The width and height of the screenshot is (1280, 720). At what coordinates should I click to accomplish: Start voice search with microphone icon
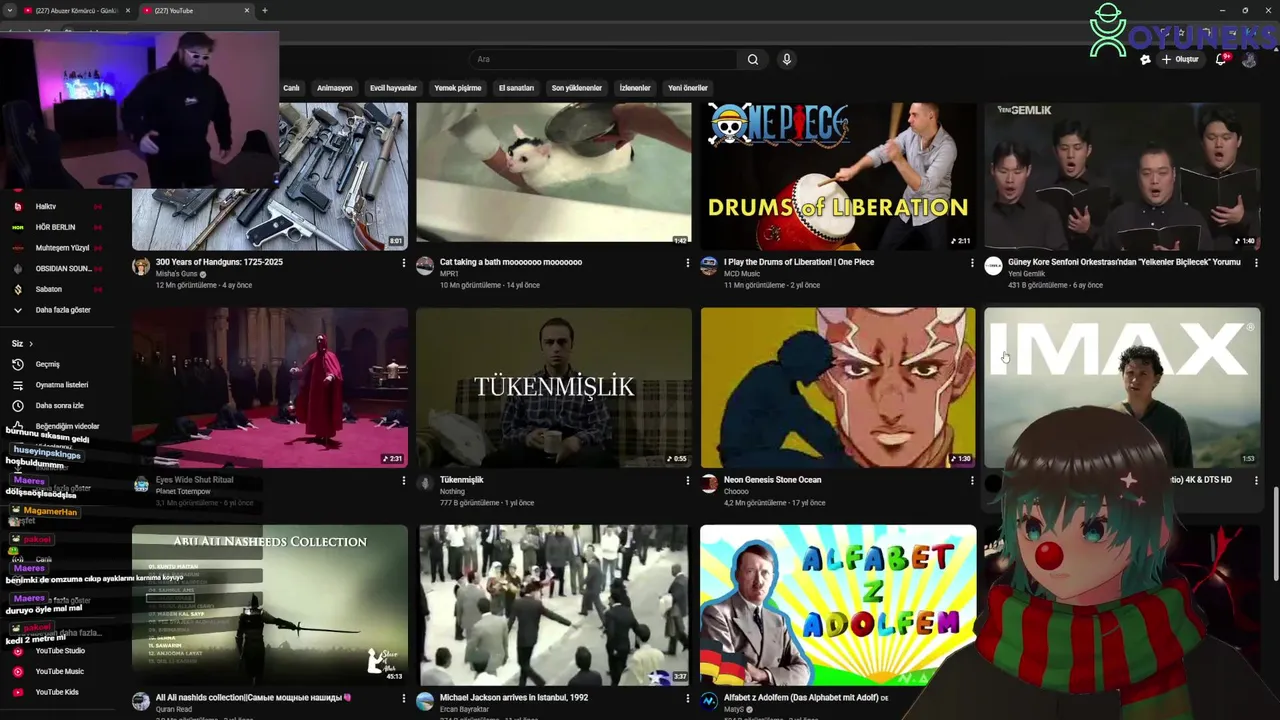click(x=787, y=59)
